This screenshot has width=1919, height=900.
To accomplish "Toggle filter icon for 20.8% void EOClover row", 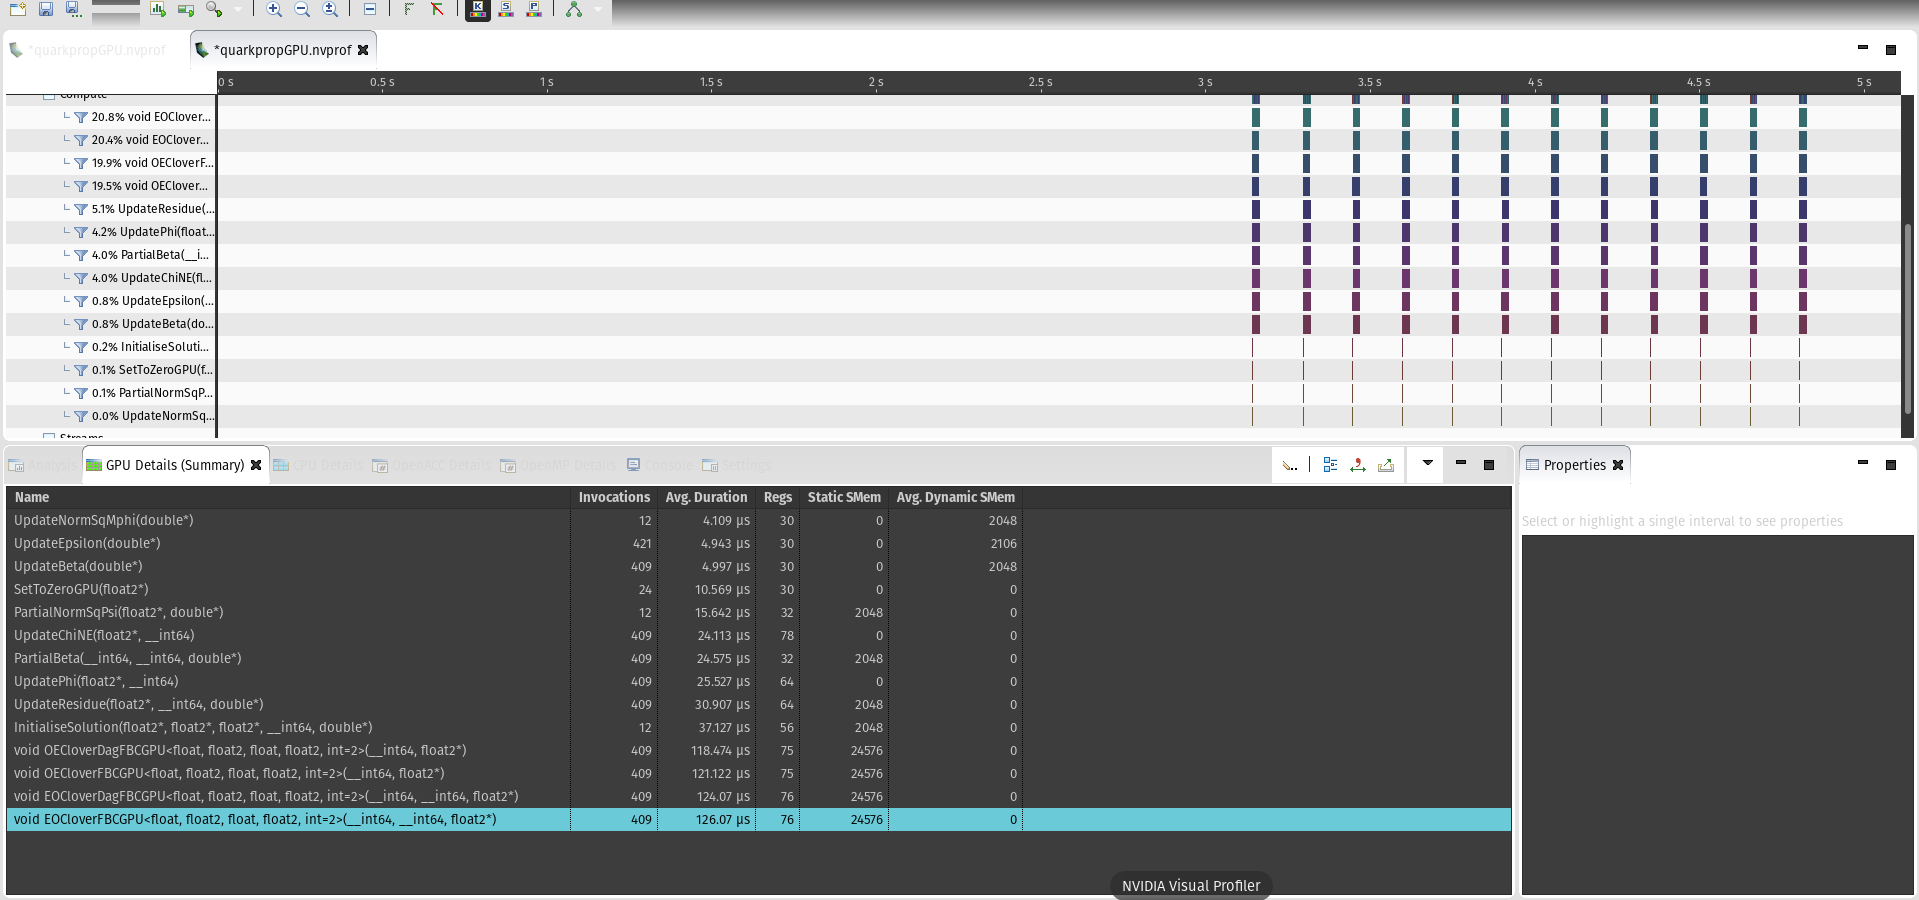I will coord(81,117).
